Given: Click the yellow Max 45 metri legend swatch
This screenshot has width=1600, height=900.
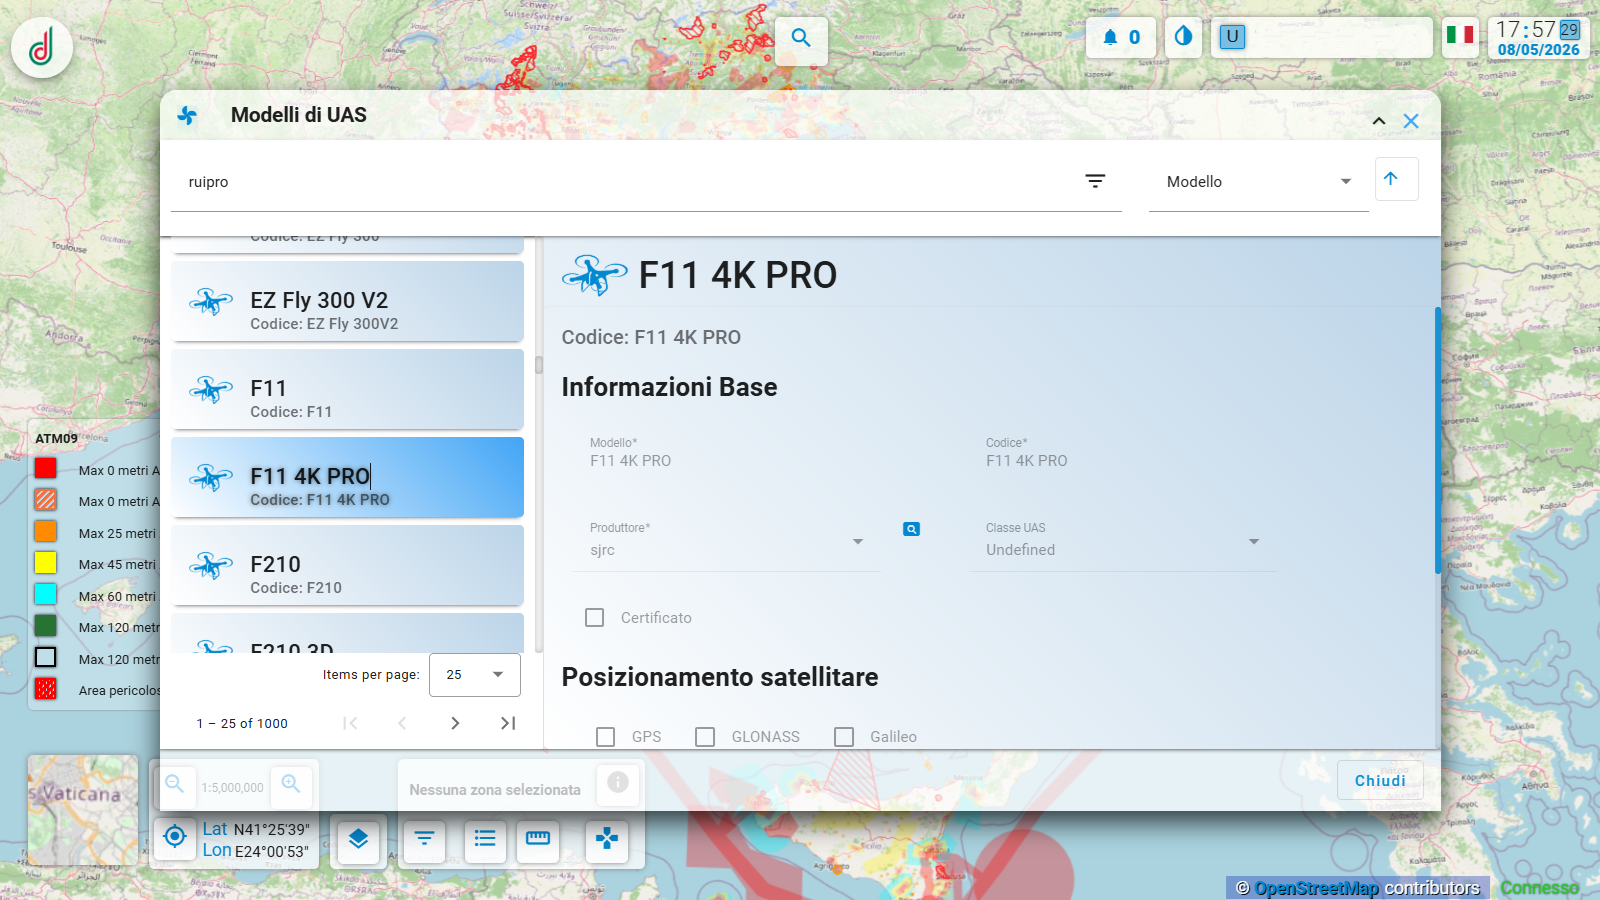Looking at the screenshot, I should pos(46,563).
